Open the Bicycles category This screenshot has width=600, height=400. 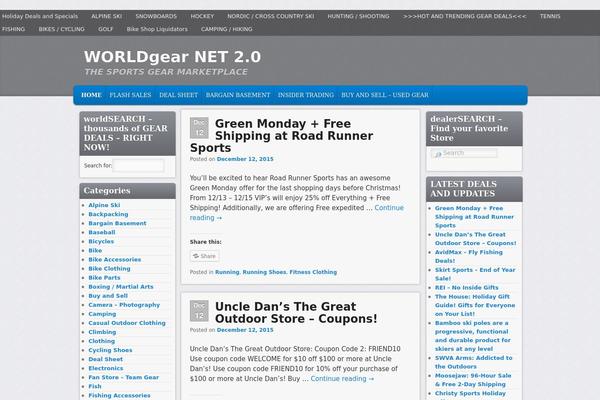pos(101,242)
